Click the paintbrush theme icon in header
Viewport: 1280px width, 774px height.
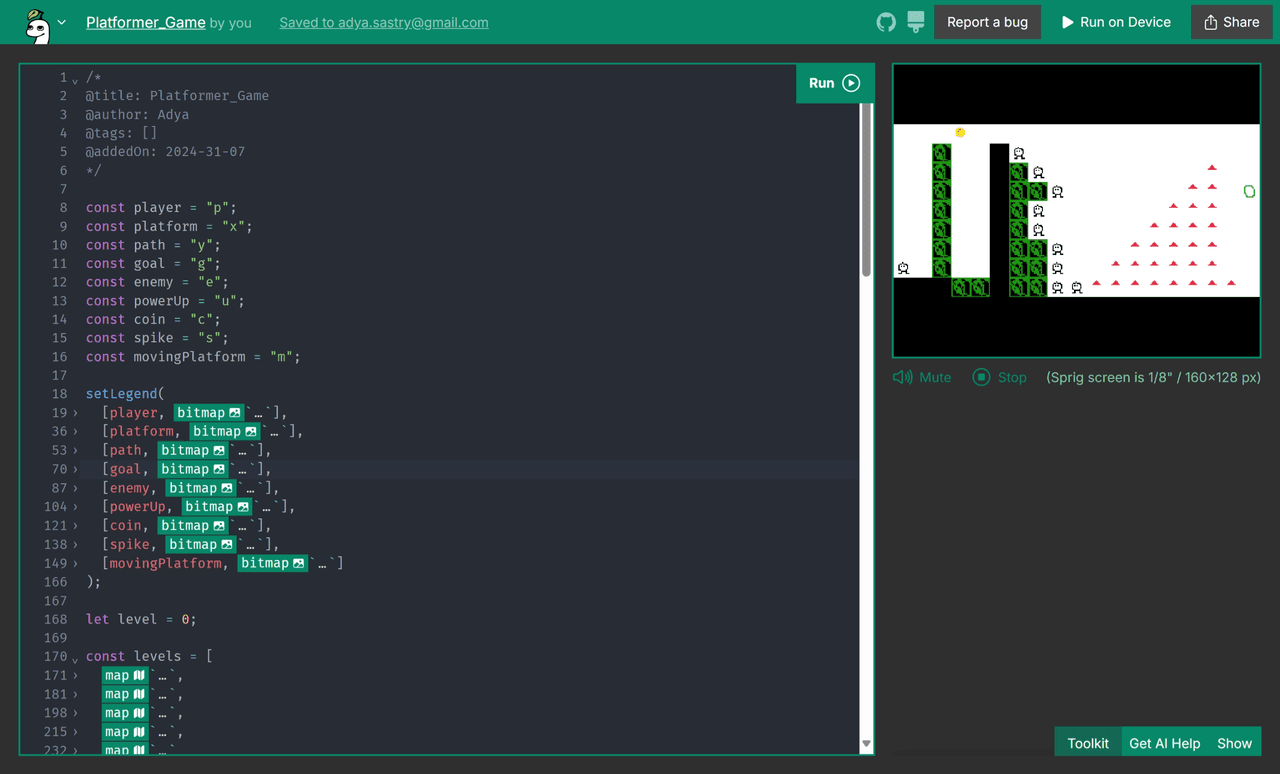point(916,22)
